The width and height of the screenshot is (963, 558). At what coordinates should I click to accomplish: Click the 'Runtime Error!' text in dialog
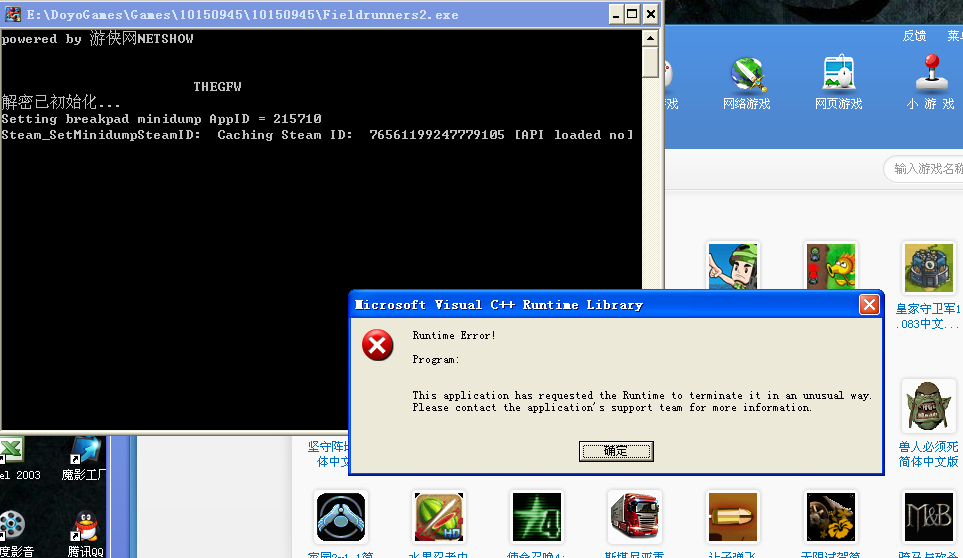pyautogui.click(x=454, y=335)
